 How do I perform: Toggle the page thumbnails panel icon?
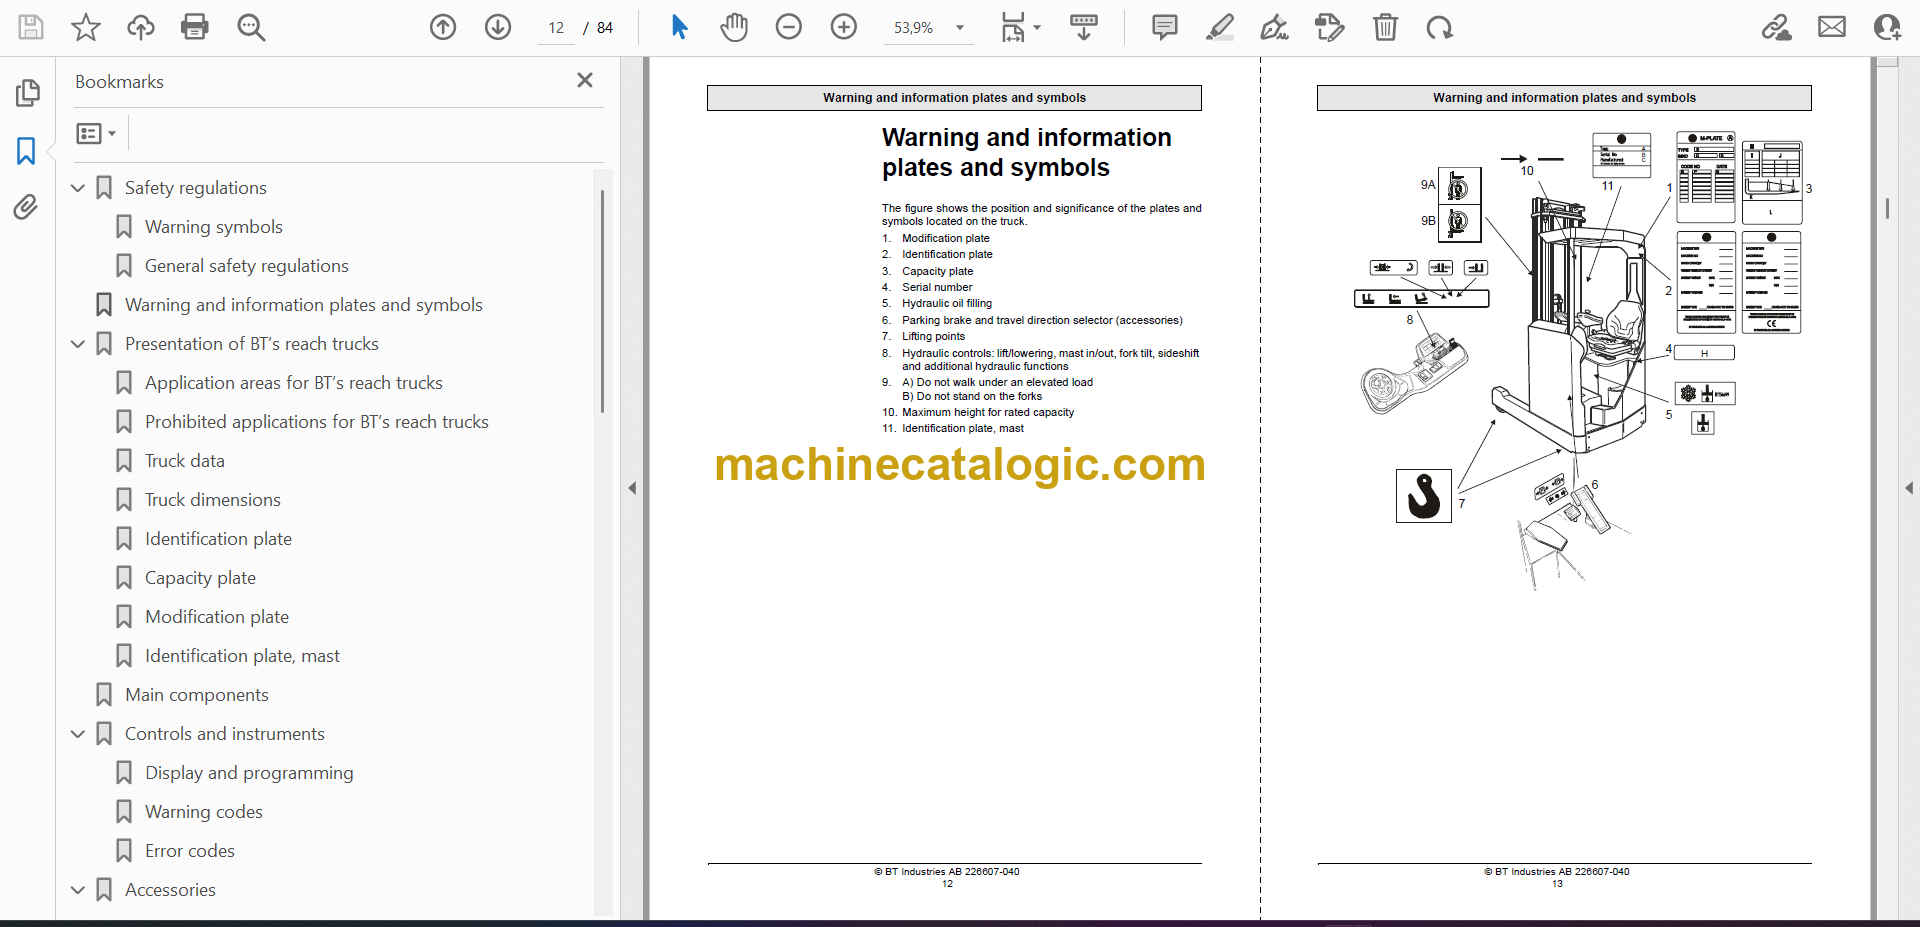(27, 93)
